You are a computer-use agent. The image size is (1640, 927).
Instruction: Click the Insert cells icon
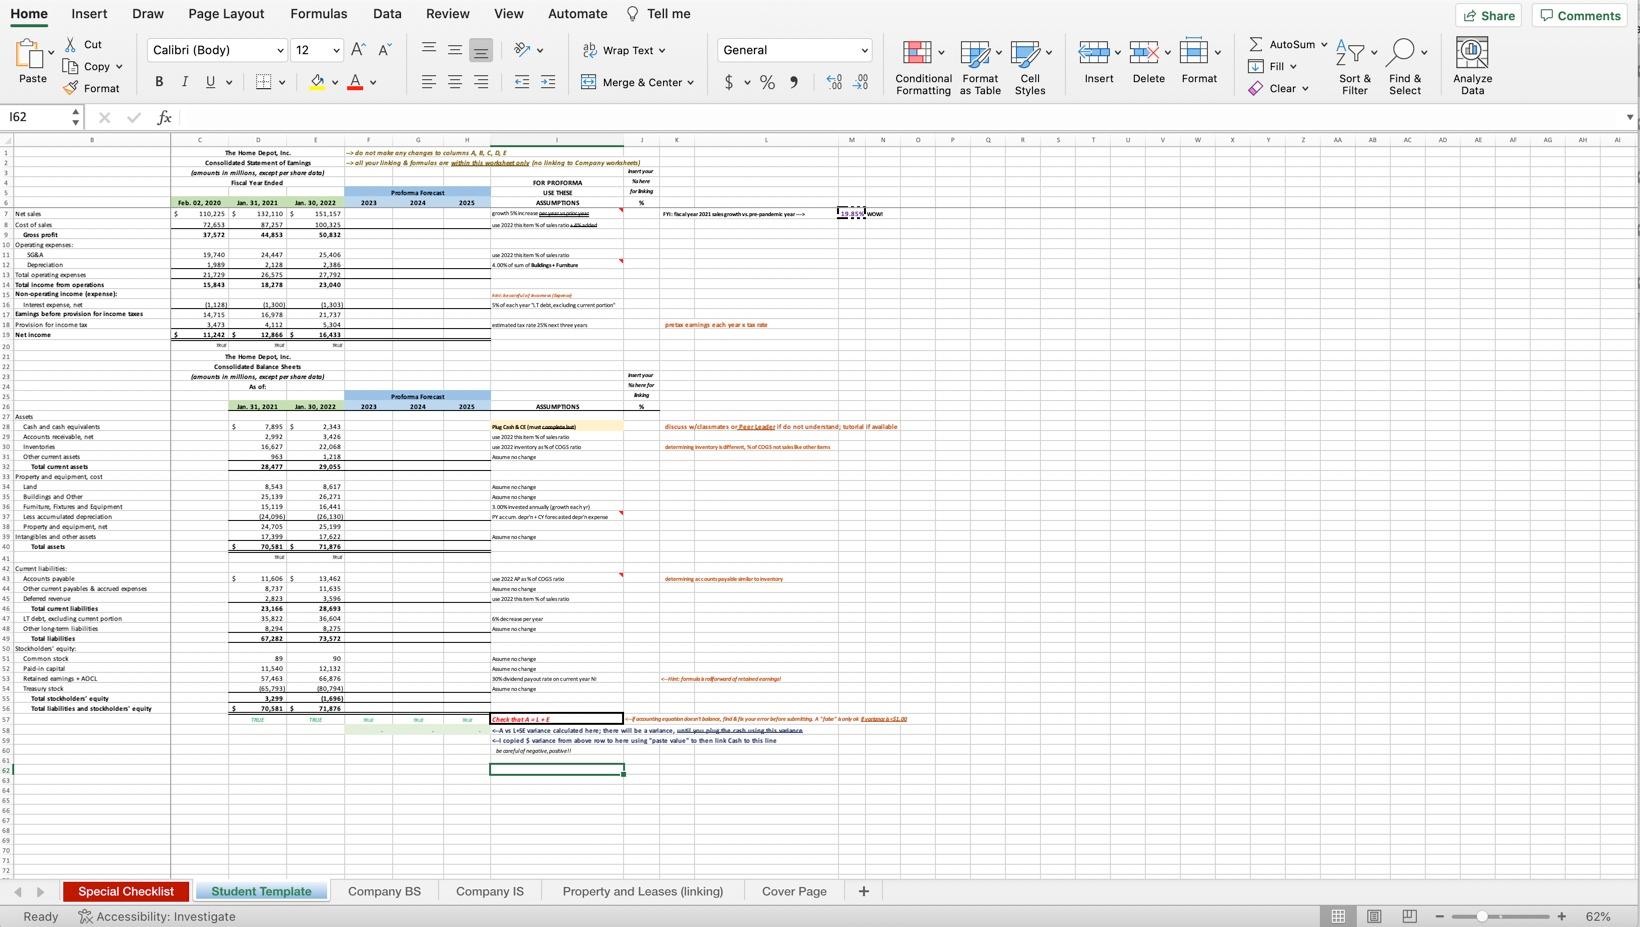pos(1093,52)
